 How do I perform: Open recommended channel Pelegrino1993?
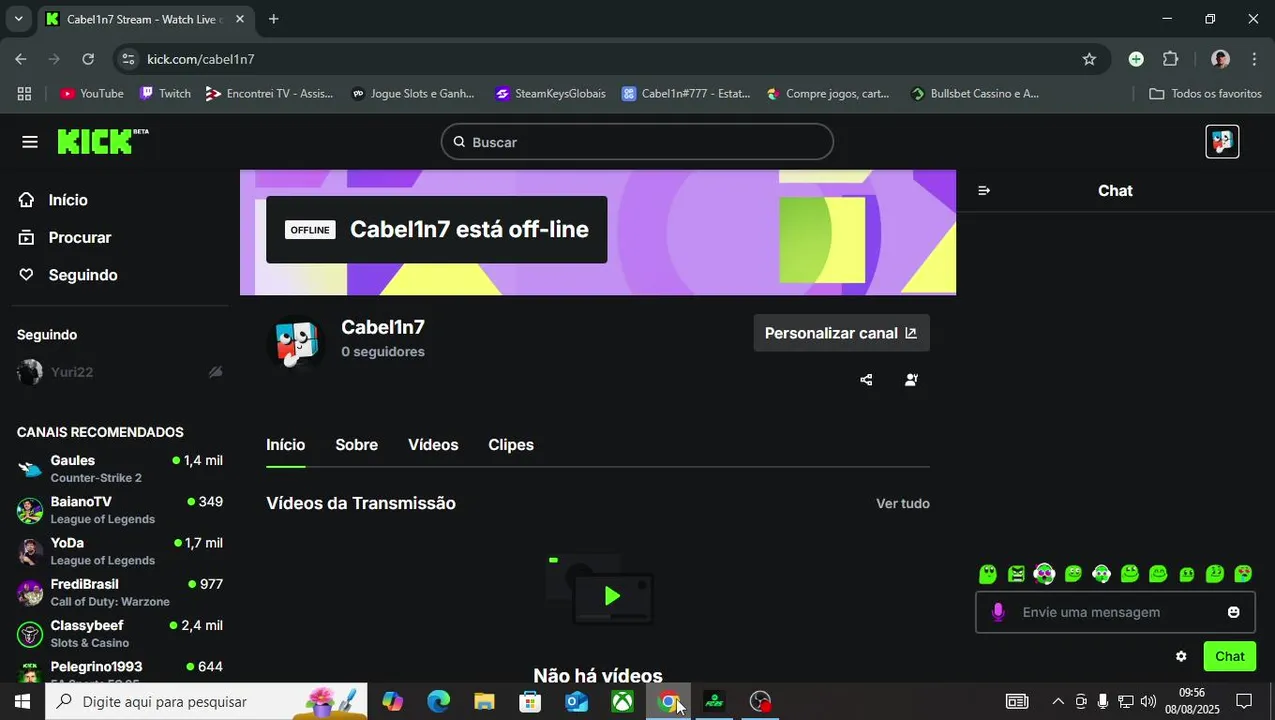point(119,672)
